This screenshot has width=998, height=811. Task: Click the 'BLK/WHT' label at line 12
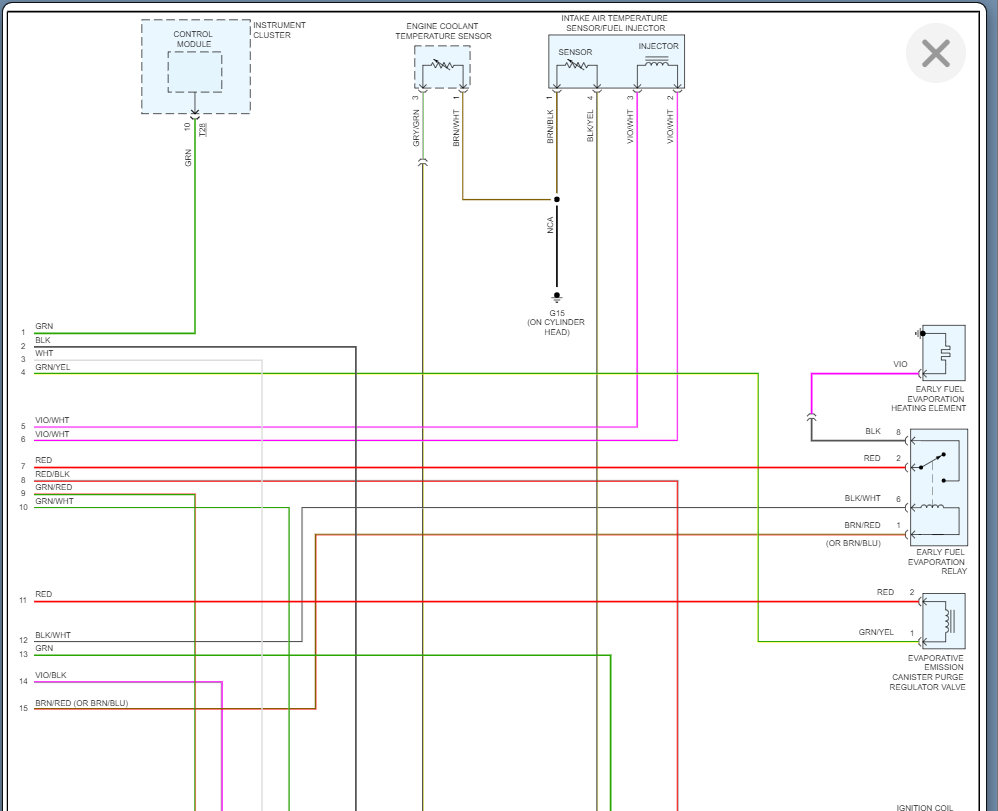click(53, 635)
